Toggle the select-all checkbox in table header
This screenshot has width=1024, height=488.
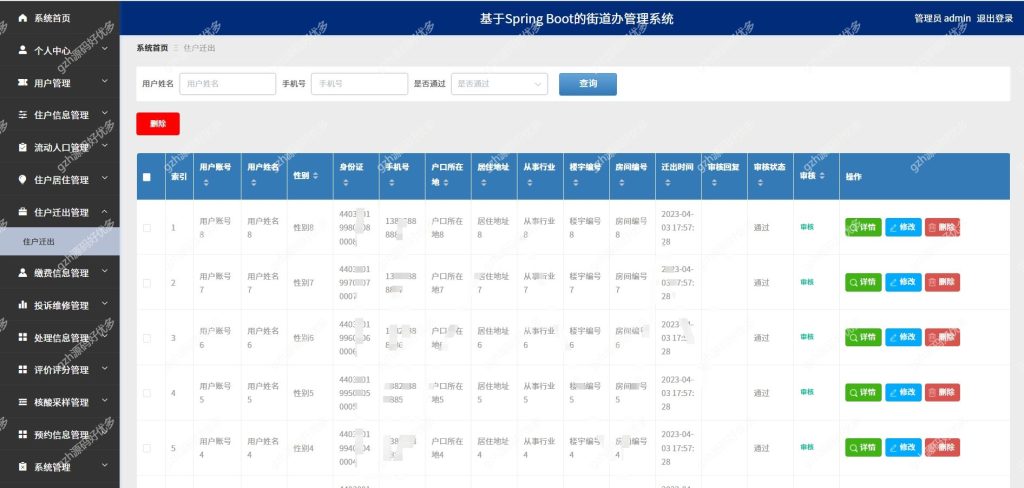[x=146, y=176]
